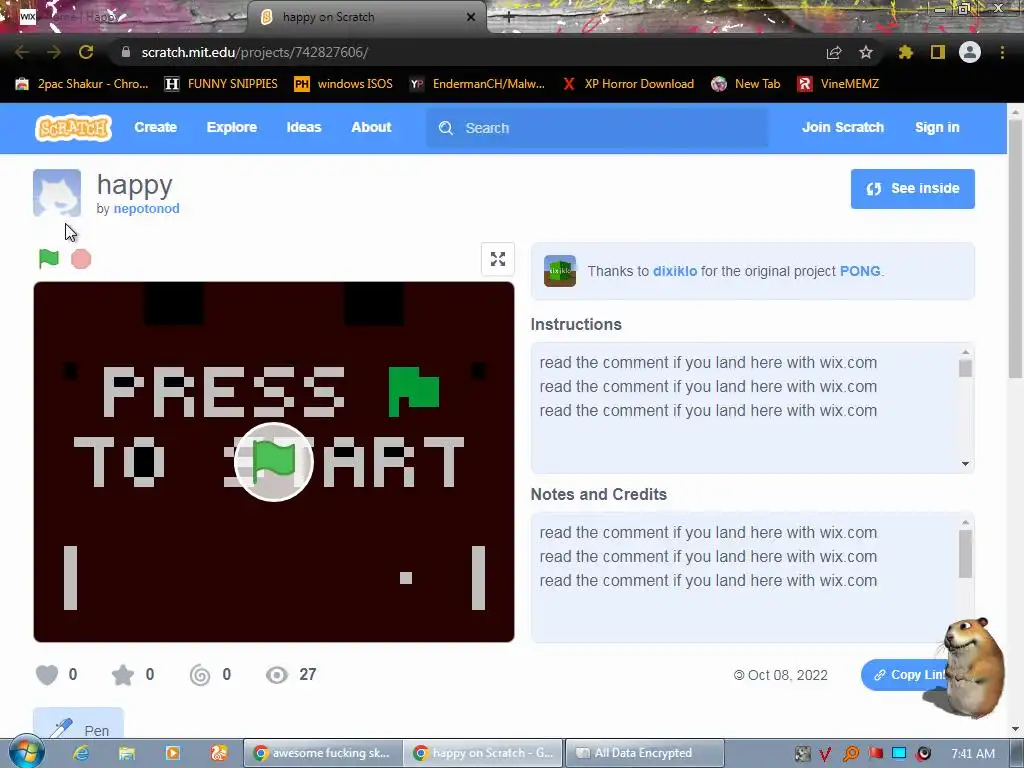Click Join Scratch

pos(842,127)
